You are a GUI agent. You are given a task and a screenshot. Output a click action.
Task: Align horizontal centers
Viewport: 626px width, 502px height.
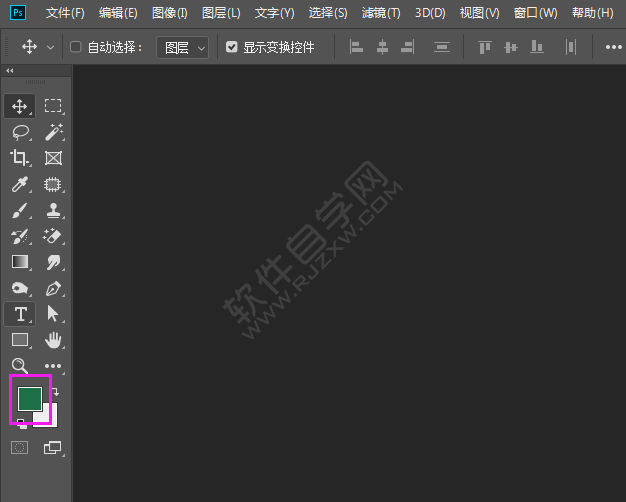tap(382, 47)
